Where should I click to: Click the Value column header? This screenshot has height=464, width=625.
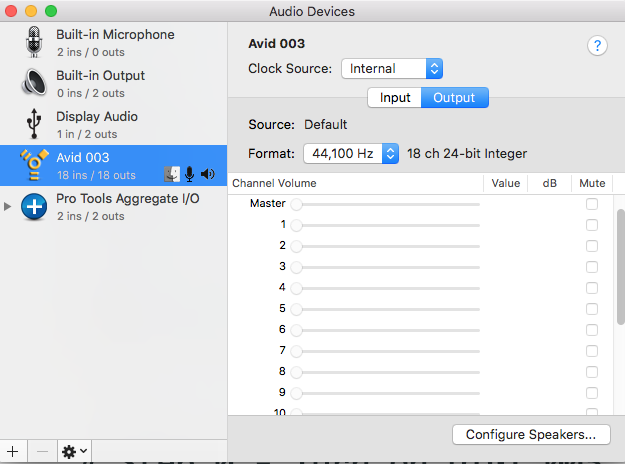(x=505, y=183)
